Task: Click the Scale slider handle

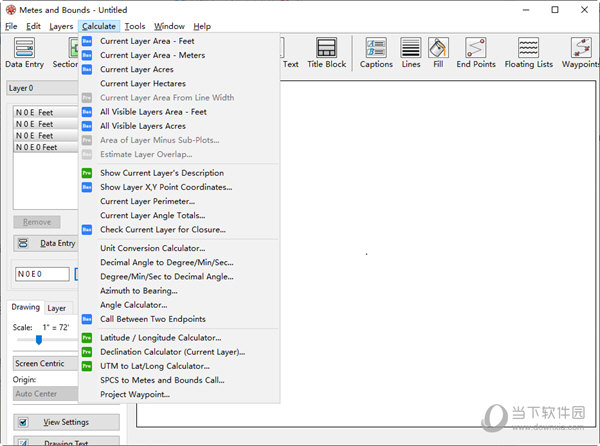Action: pos(39,340)
